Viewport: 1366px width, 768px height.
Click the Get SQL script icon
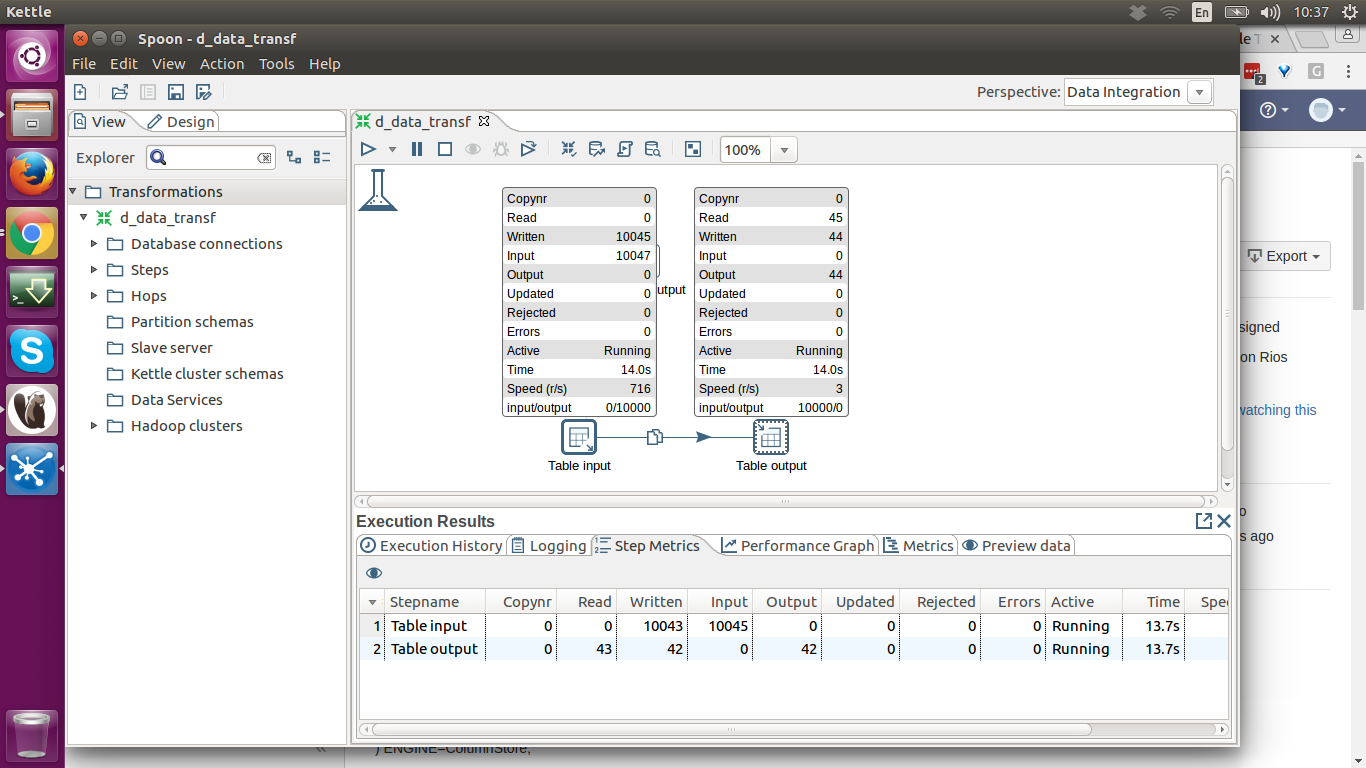pos(625,149)
